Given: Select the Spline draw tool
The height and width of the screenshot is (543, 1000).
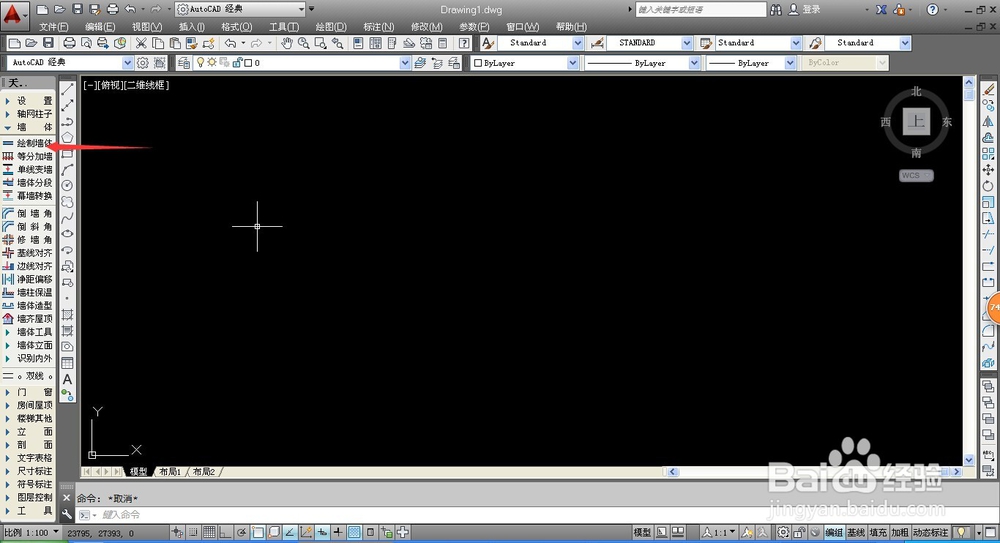Looking at the screenshot, I should point(67,218).
